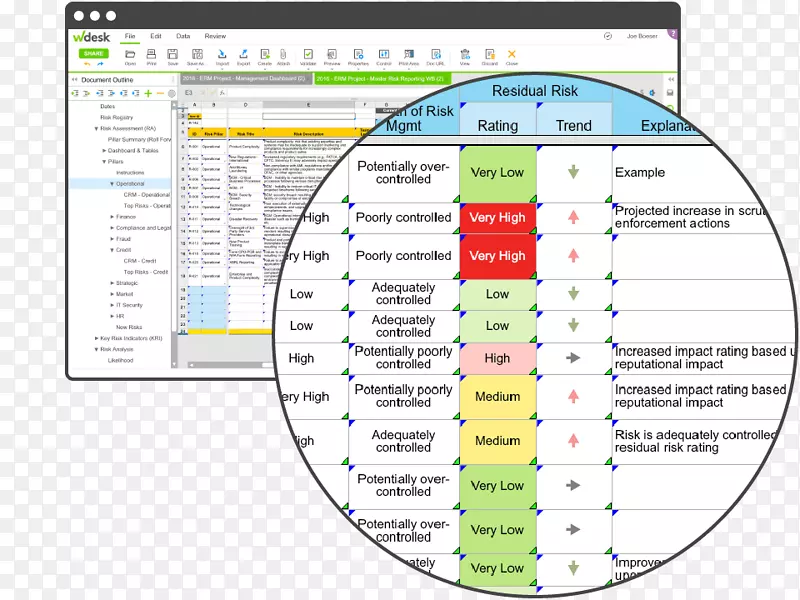Expand the Finance tree node
Viewport: 800px width, 600px height.
pyautogui.click(x=112, y=216)
